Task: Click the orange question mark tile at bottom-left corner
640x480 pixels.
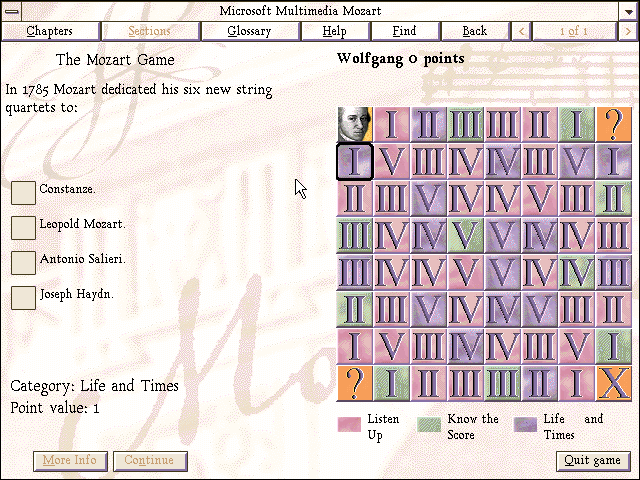Action: [x=355, y=383]
